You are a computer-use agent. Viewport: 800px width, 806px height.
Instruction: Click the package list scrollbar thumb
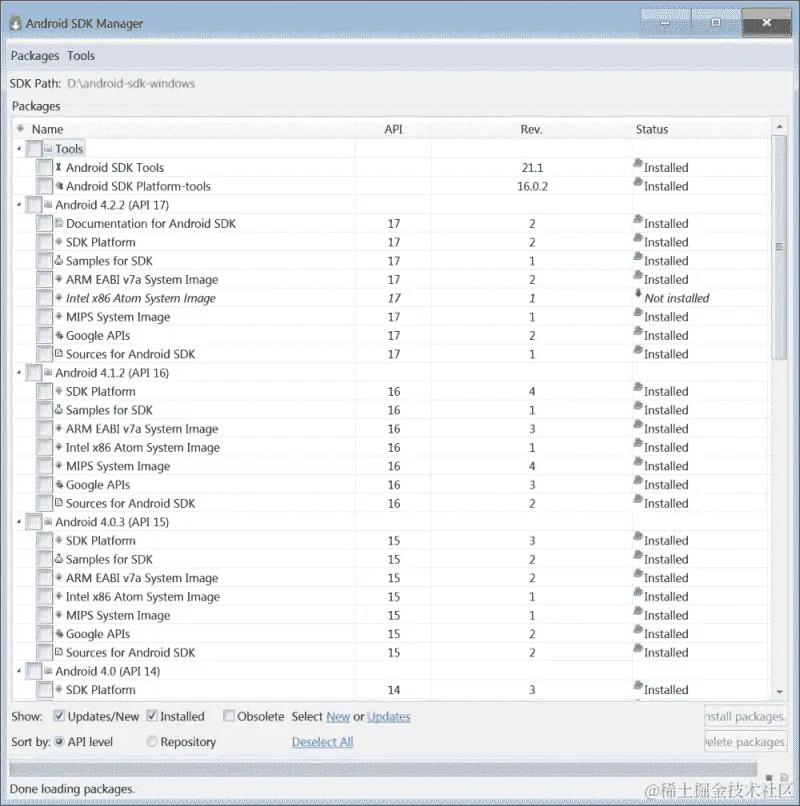779,247
